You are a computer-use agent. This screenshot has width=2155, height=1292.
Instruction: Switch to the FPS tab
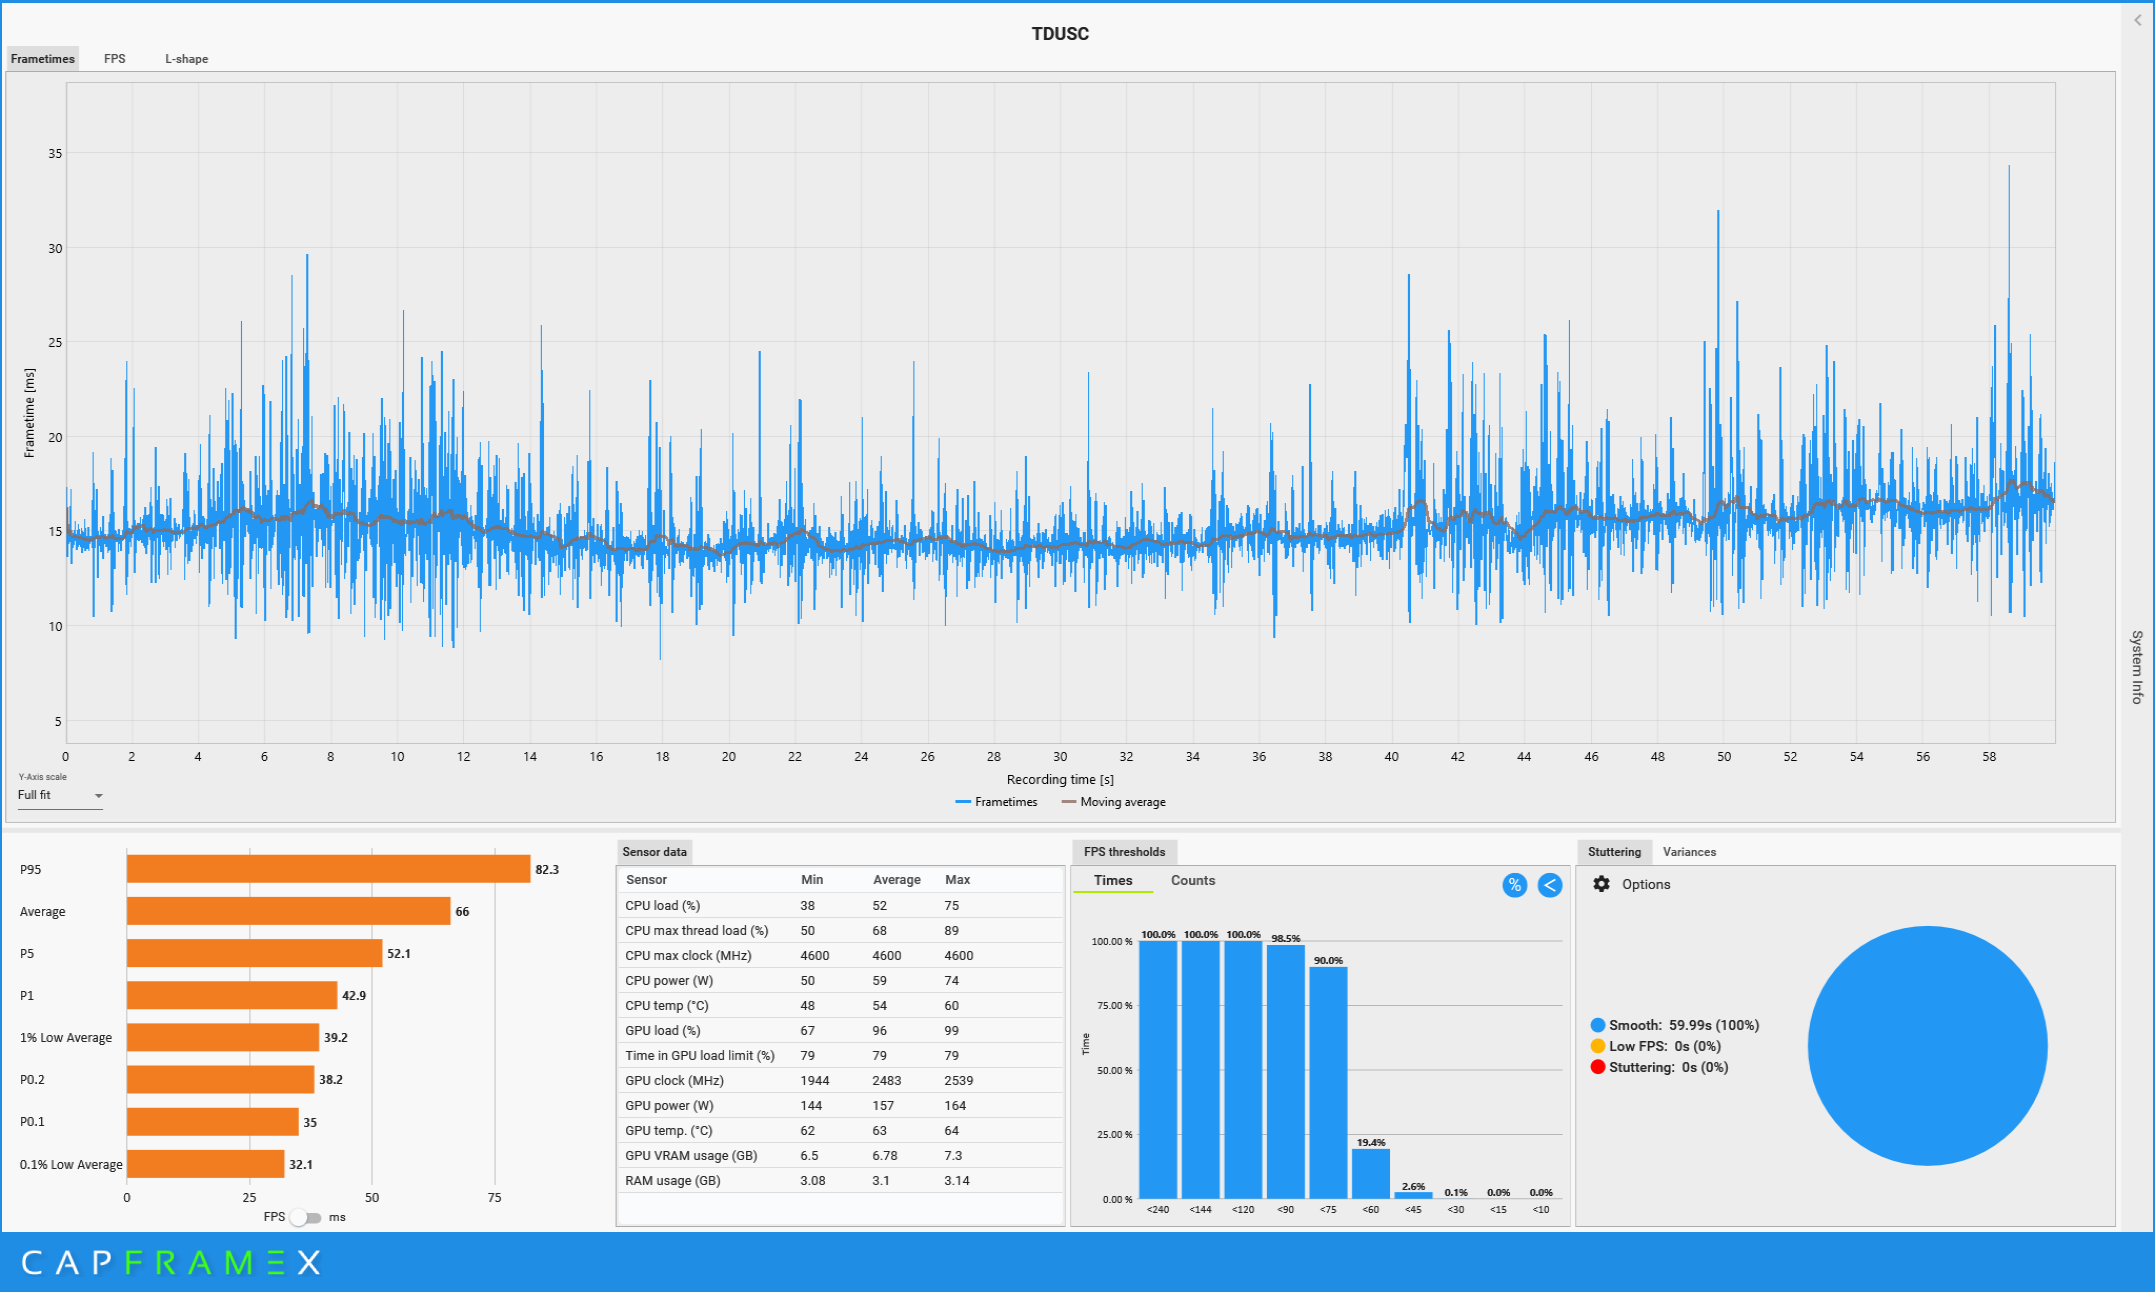(x=115, y=59)
